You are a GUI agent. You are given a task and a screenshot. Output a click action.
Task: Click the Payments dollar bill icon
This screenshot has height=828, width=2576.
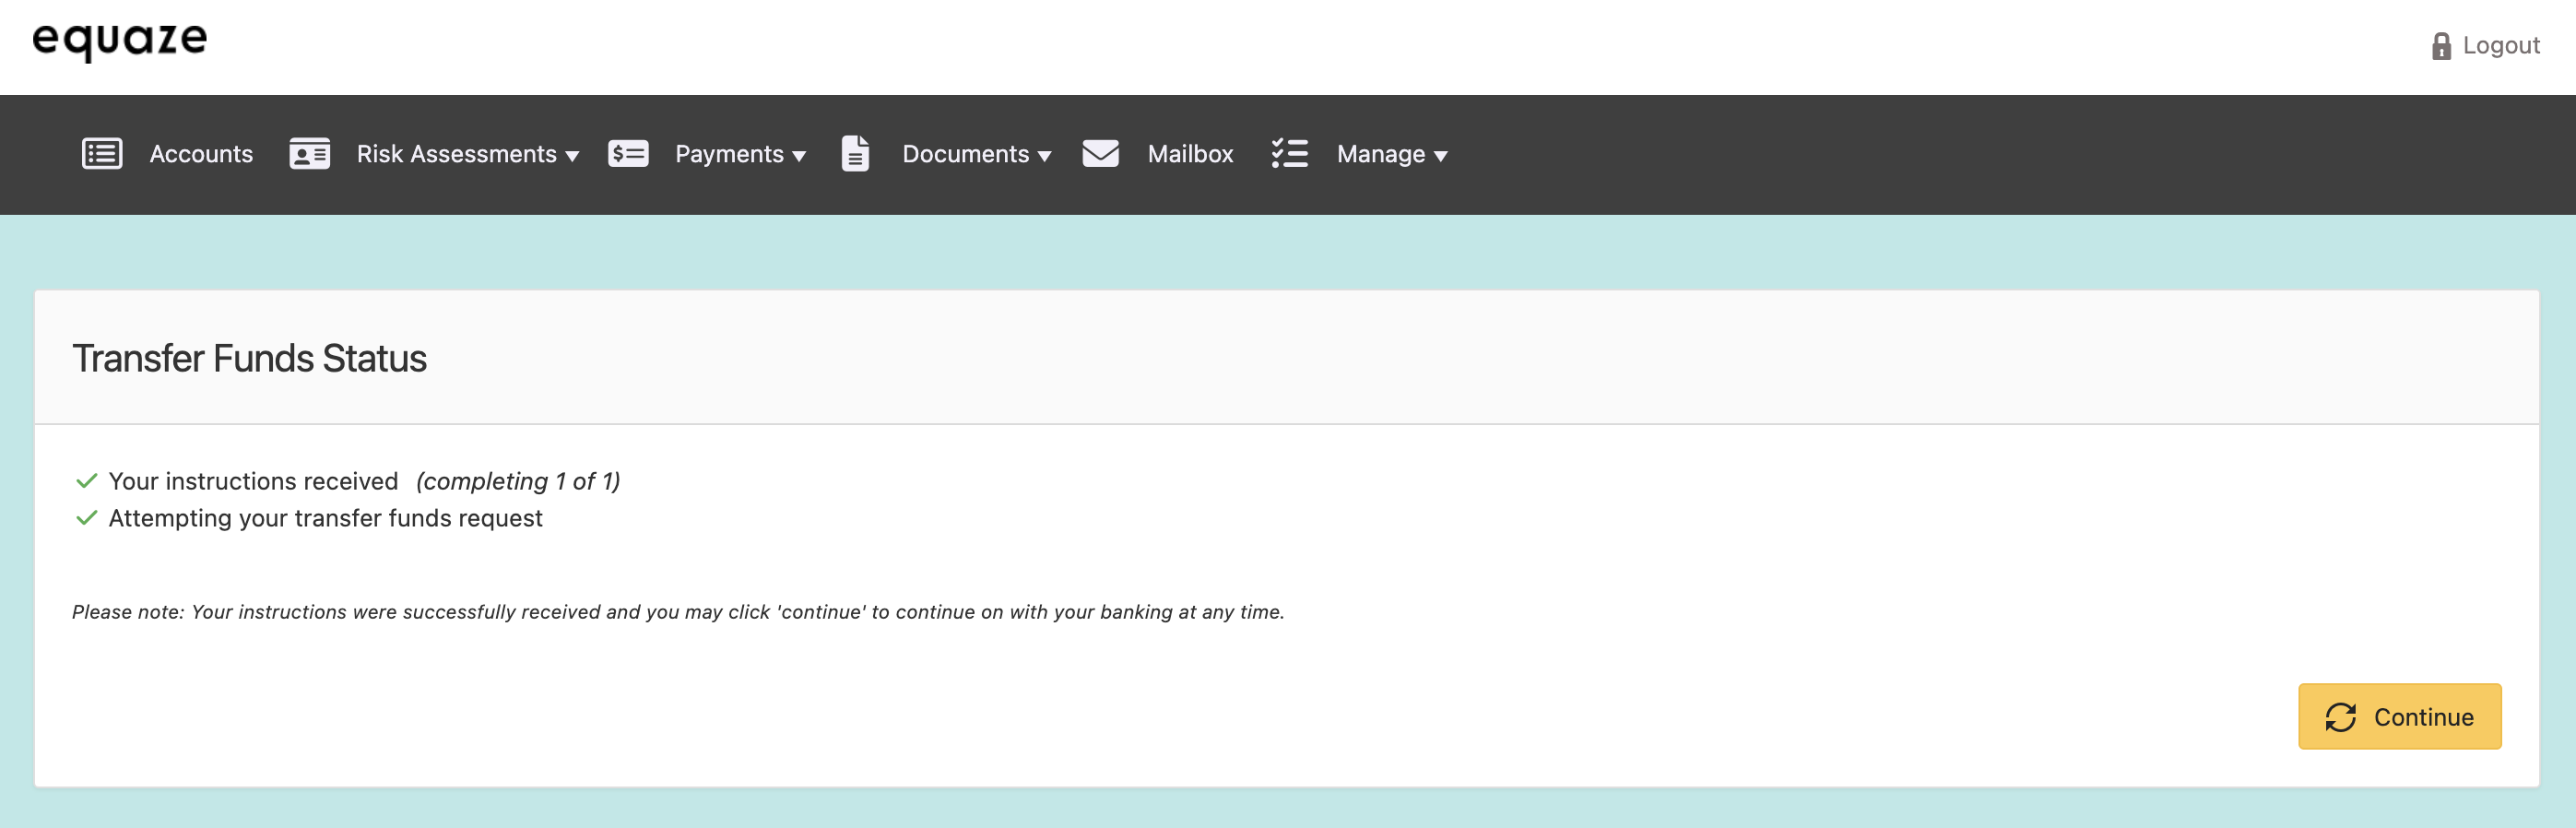tap(628, 154)
